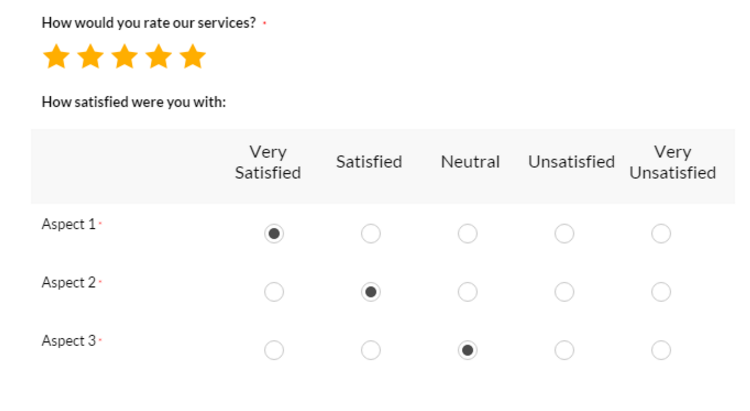This screenshot has height=411, width=750.
Task: Mark Aspect 3 as Unsatisfied
Action: [x=564, y=350]
